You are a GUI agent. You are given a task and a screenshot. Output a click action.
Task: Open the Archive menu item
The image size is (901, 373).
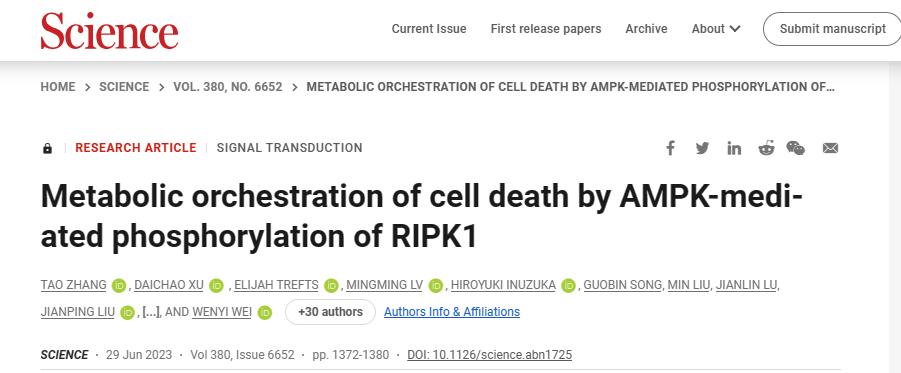click(646, 29)
